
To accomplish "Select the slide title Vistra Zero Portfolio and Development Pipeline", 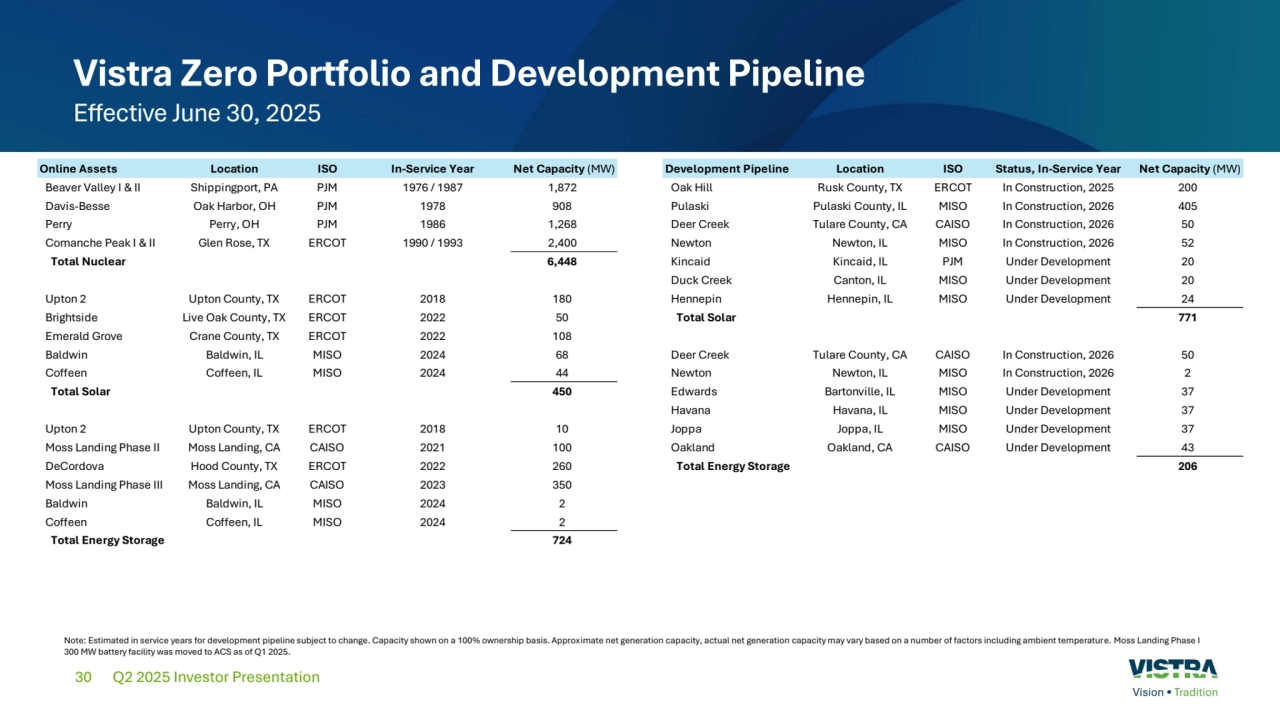I will click(469, 74).
